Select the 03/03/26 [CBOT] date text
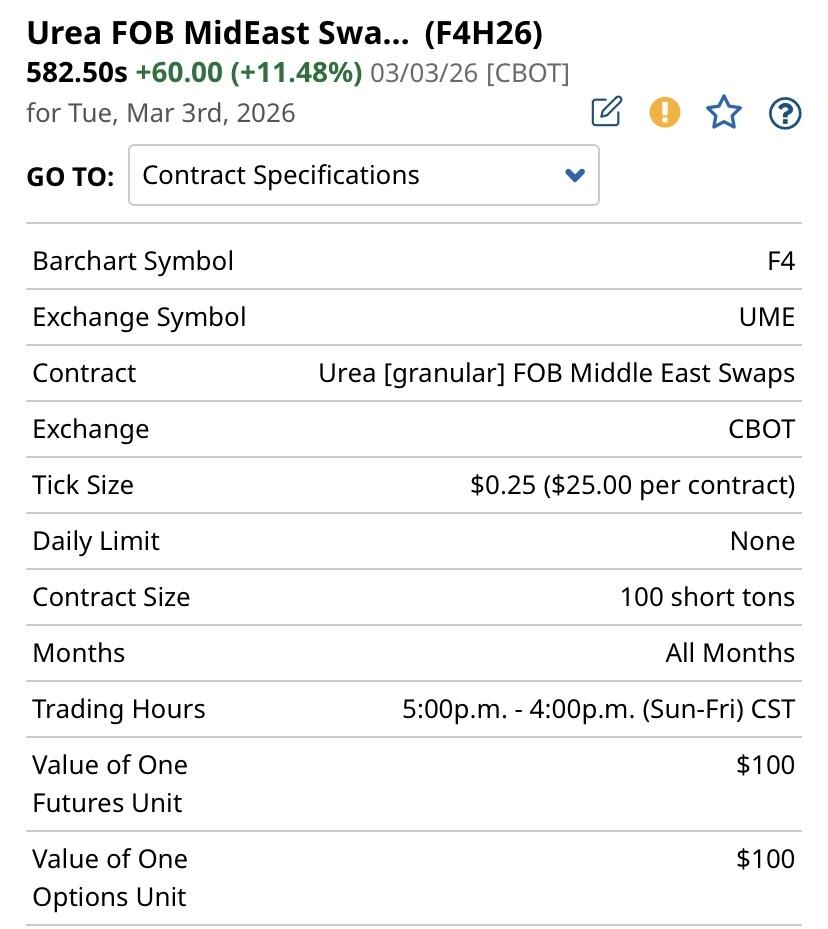The image size is (828, 929). (469, 73)
